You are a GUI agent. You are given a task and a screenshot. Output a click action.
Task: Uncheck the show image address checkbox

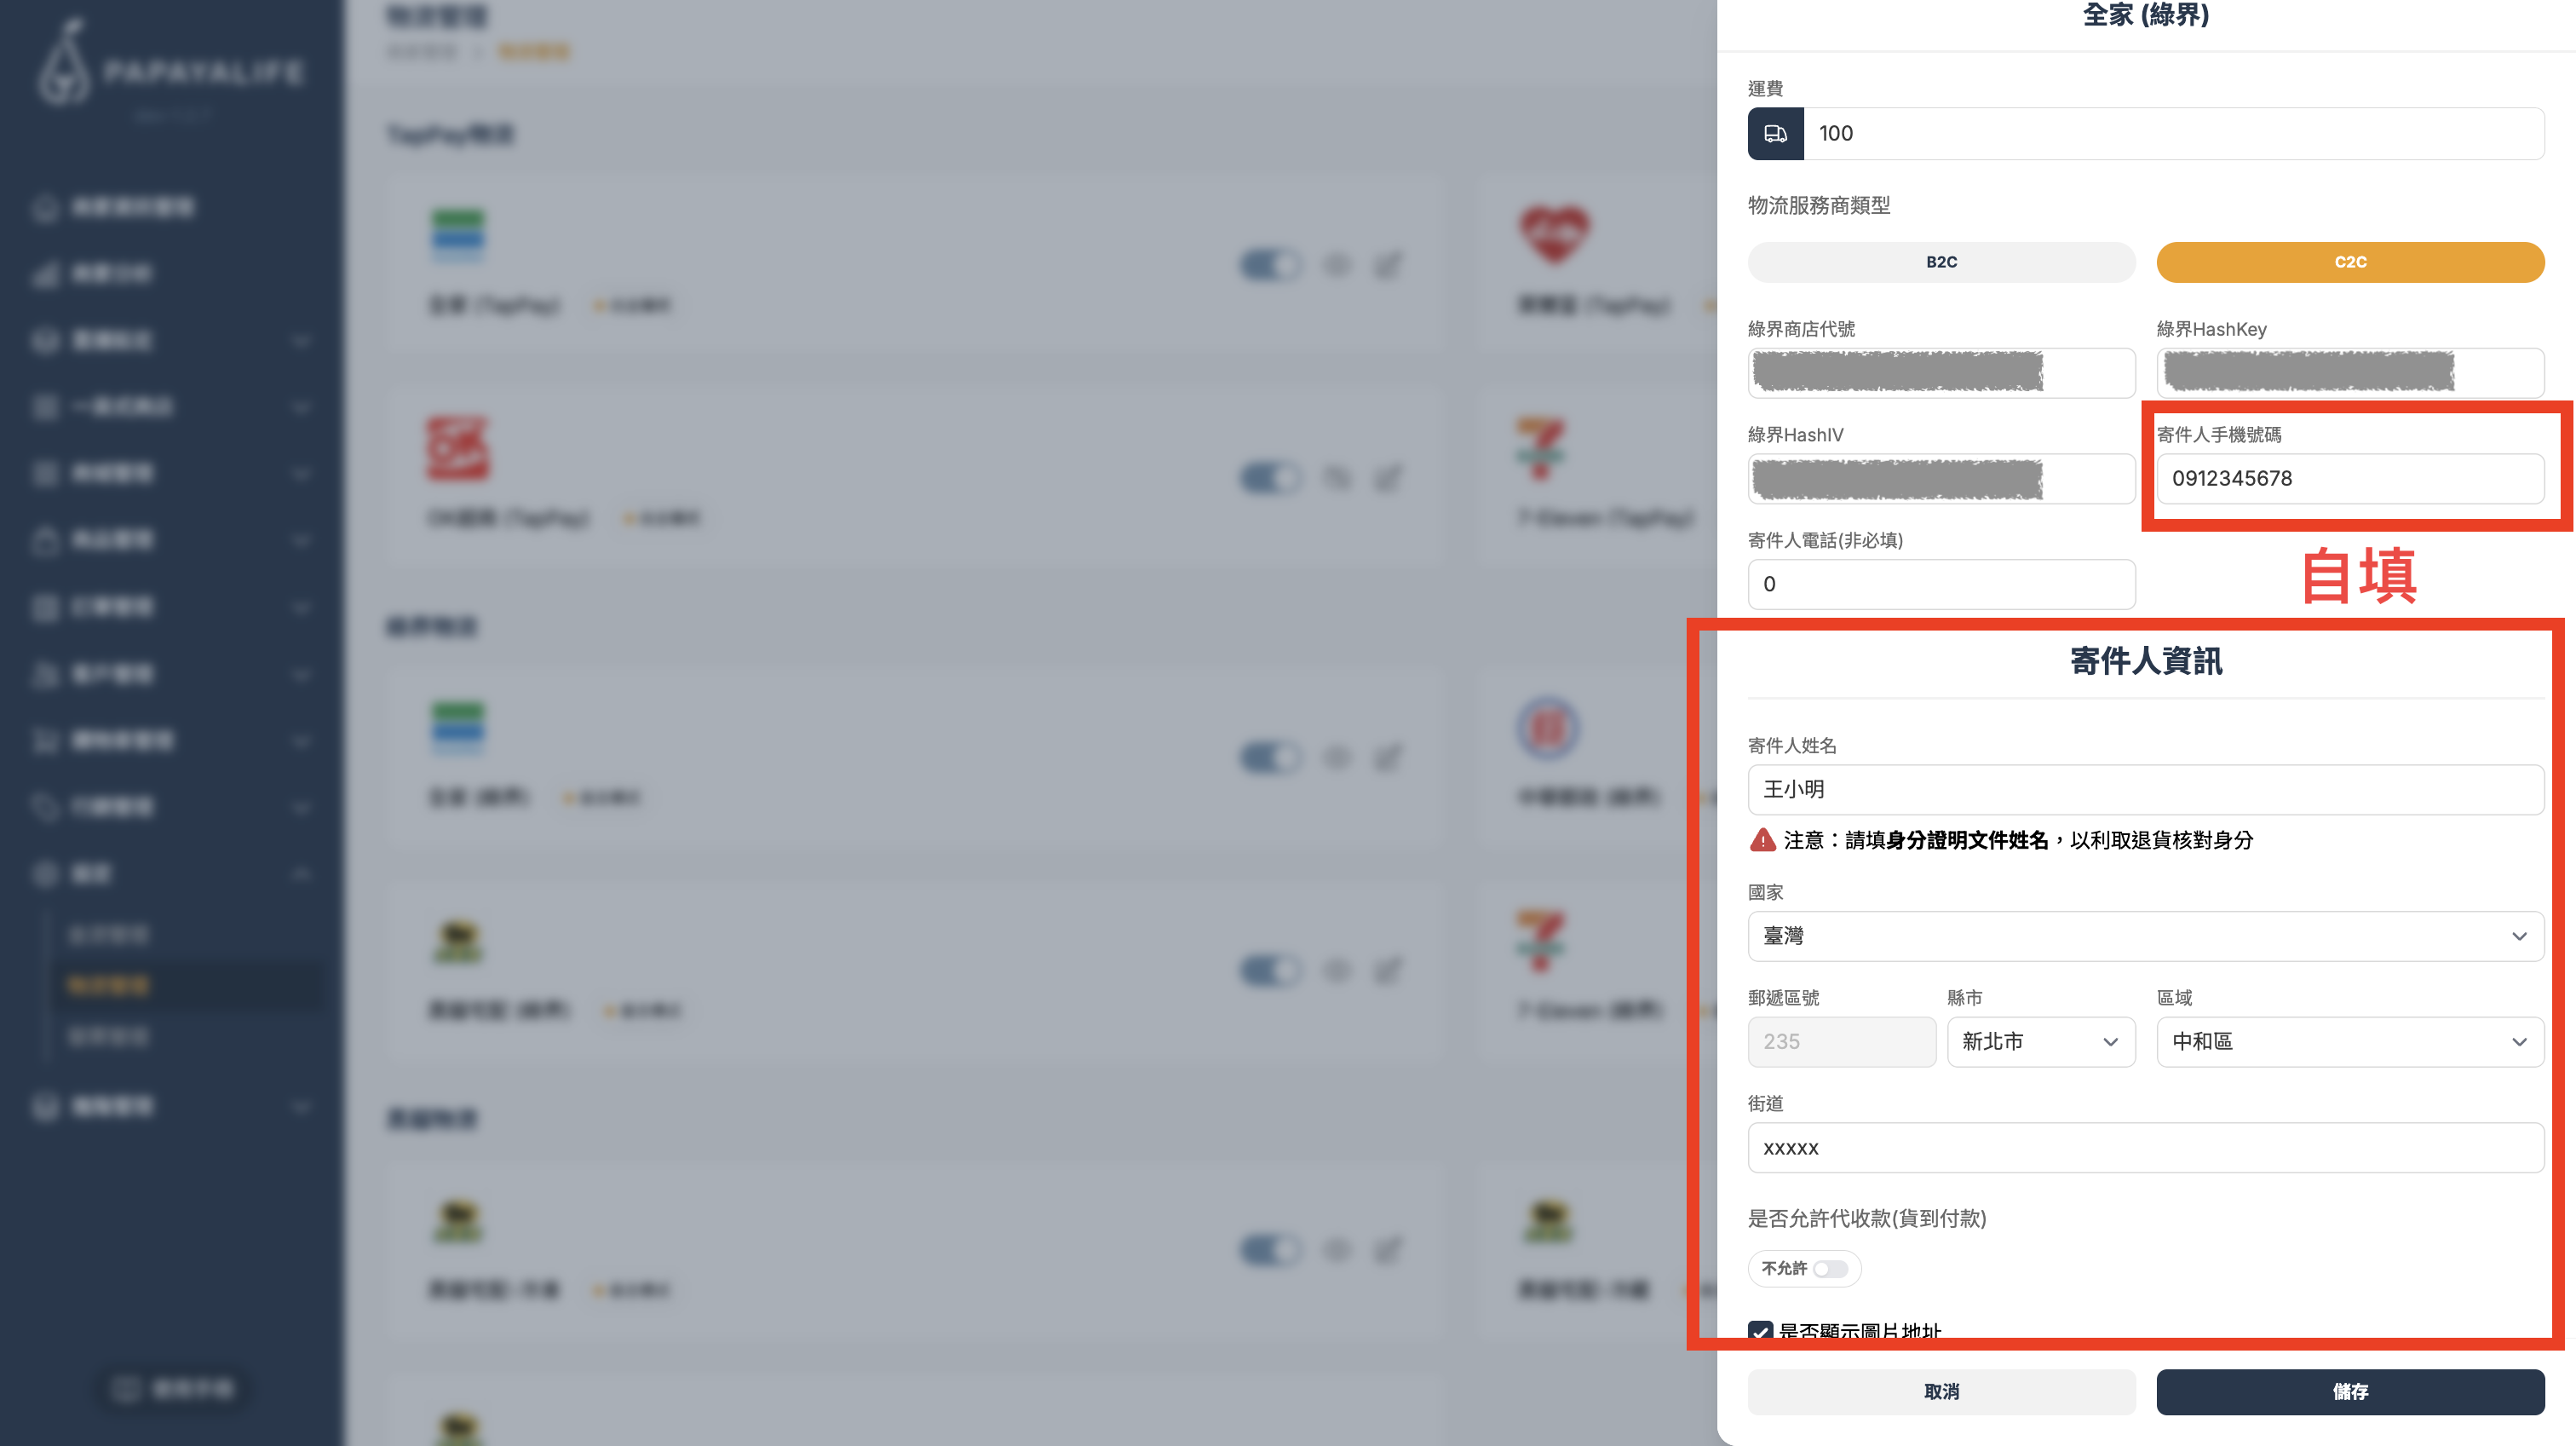1761,1331
